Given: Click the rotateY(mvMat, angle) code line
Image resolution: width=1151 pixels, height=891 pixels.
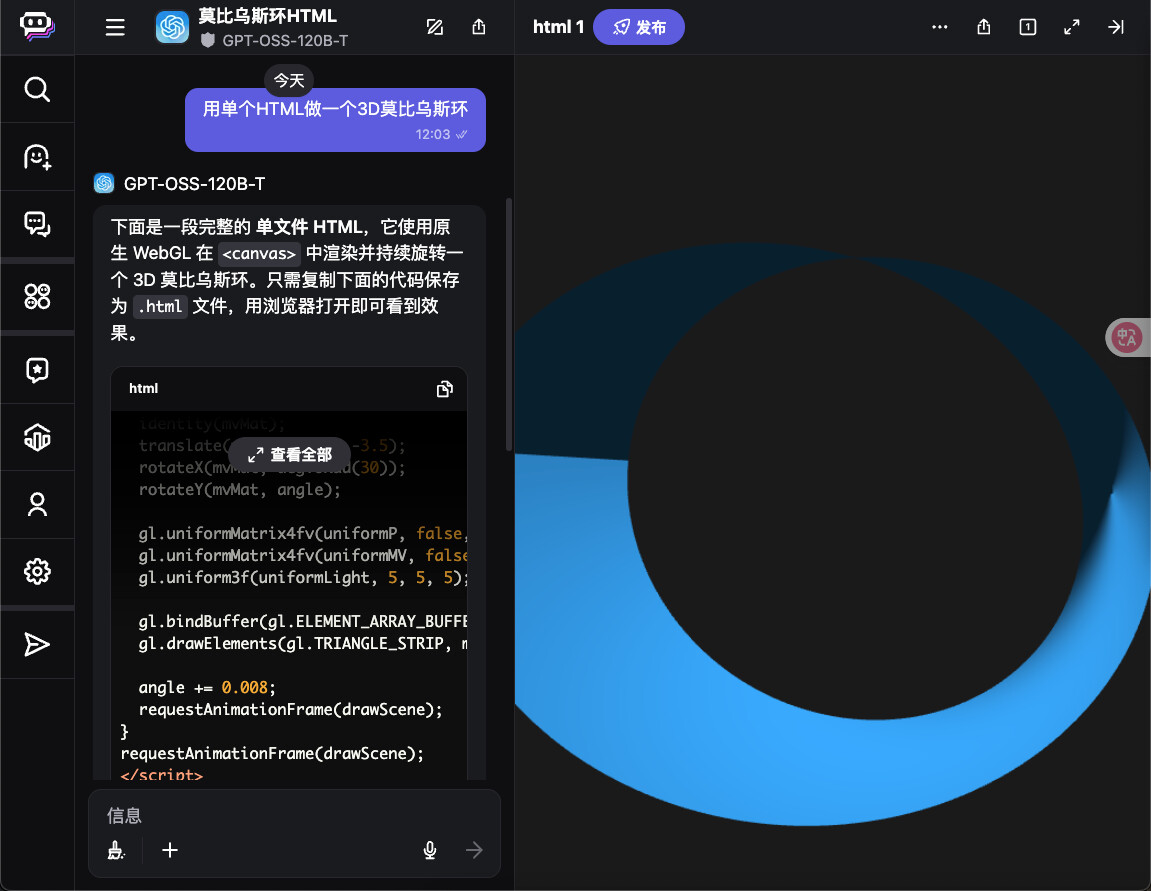Looking at the screenshot, I should point(239,490).
